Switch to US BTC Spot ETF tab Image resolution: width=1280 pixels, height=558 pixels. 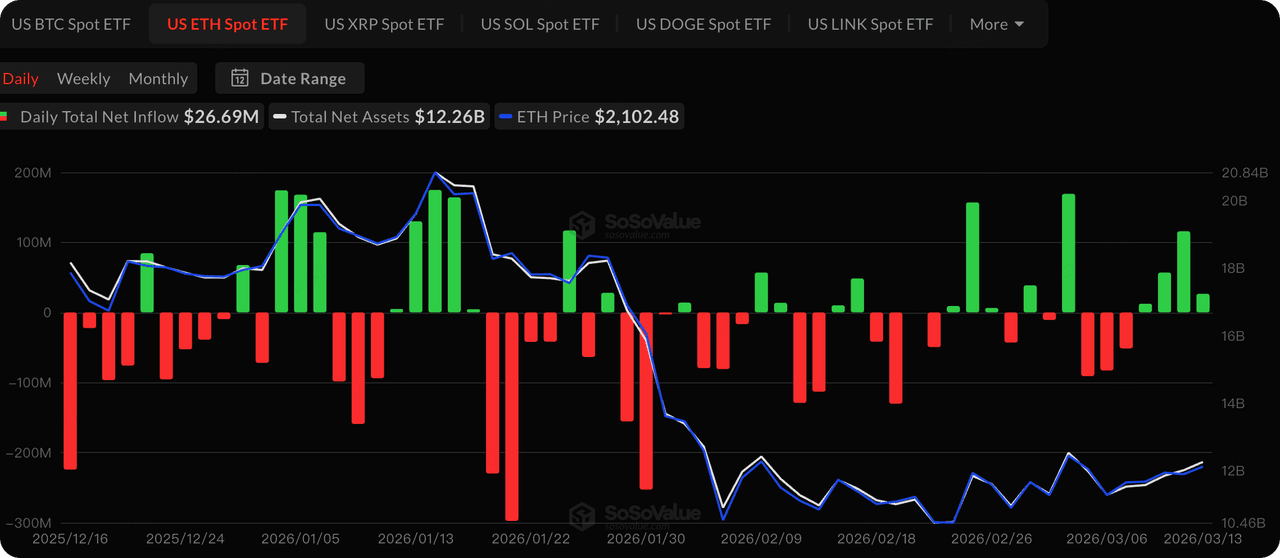coord(70,24)
